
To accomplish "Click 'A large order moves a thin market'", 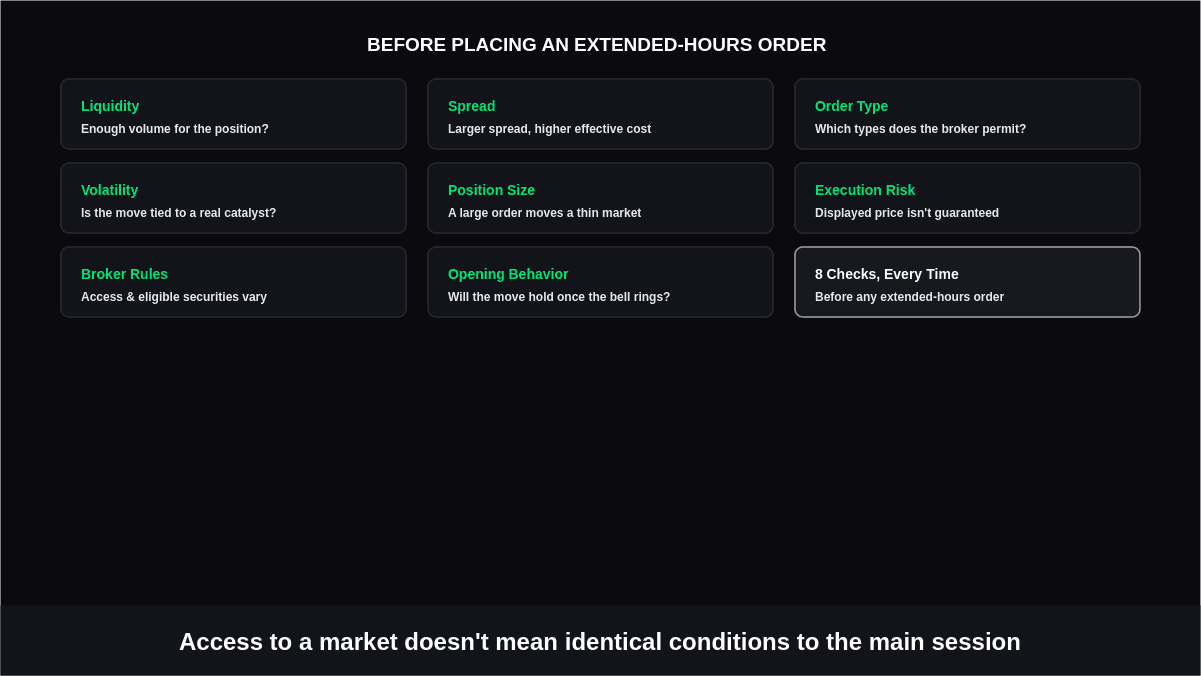I will (x=544, y=213).
